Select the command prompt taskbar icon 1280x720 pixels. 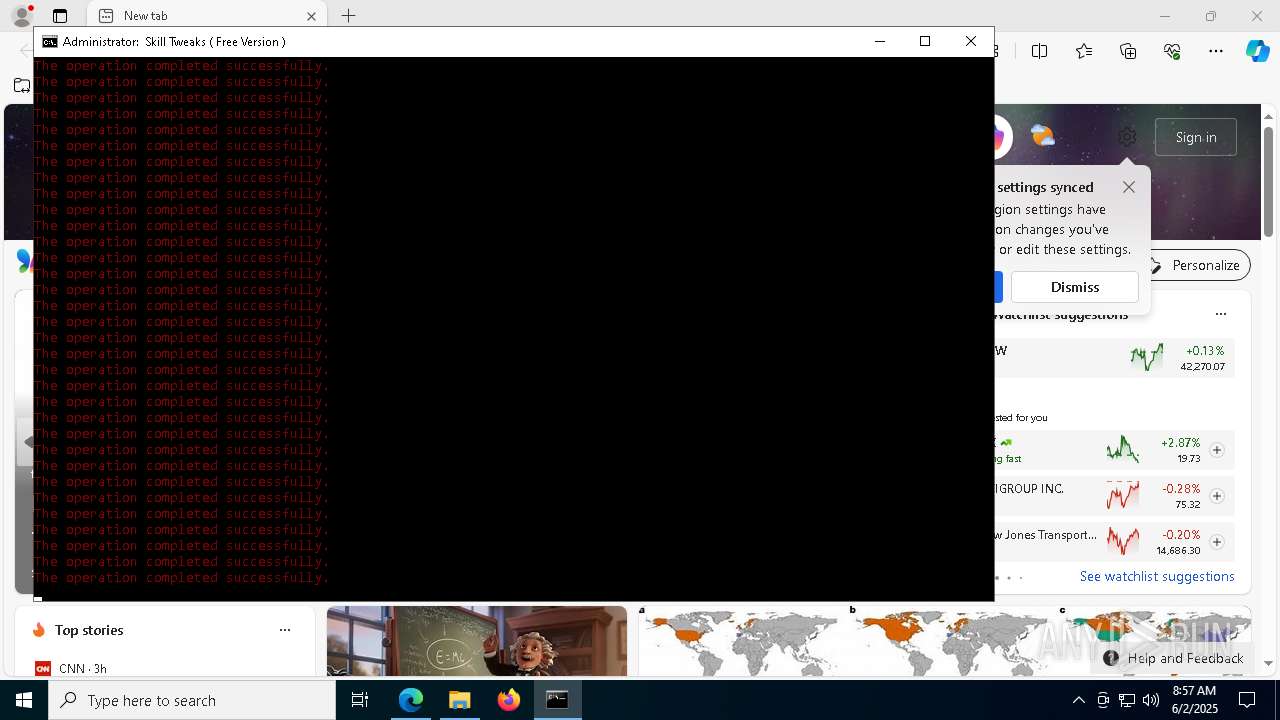pyautogui.click(x=557, y=700)
